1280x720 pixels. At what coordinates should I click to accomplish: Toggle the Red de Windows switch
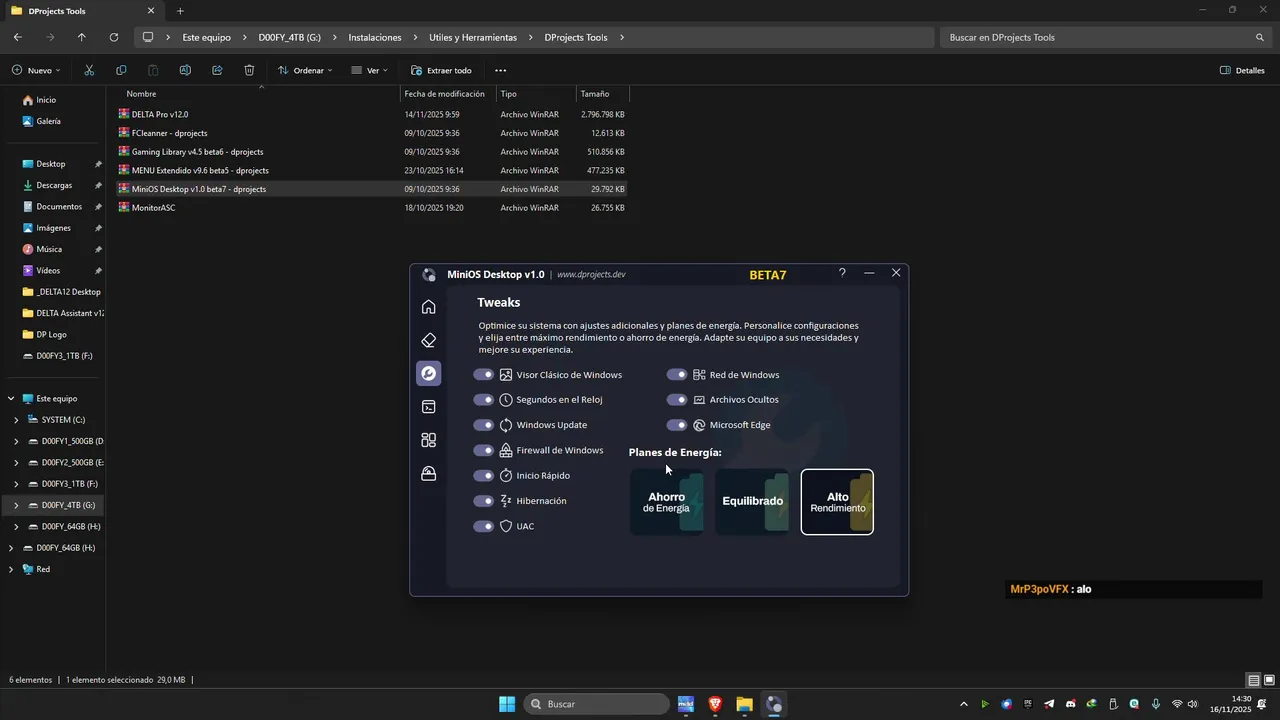pos(677,375)
